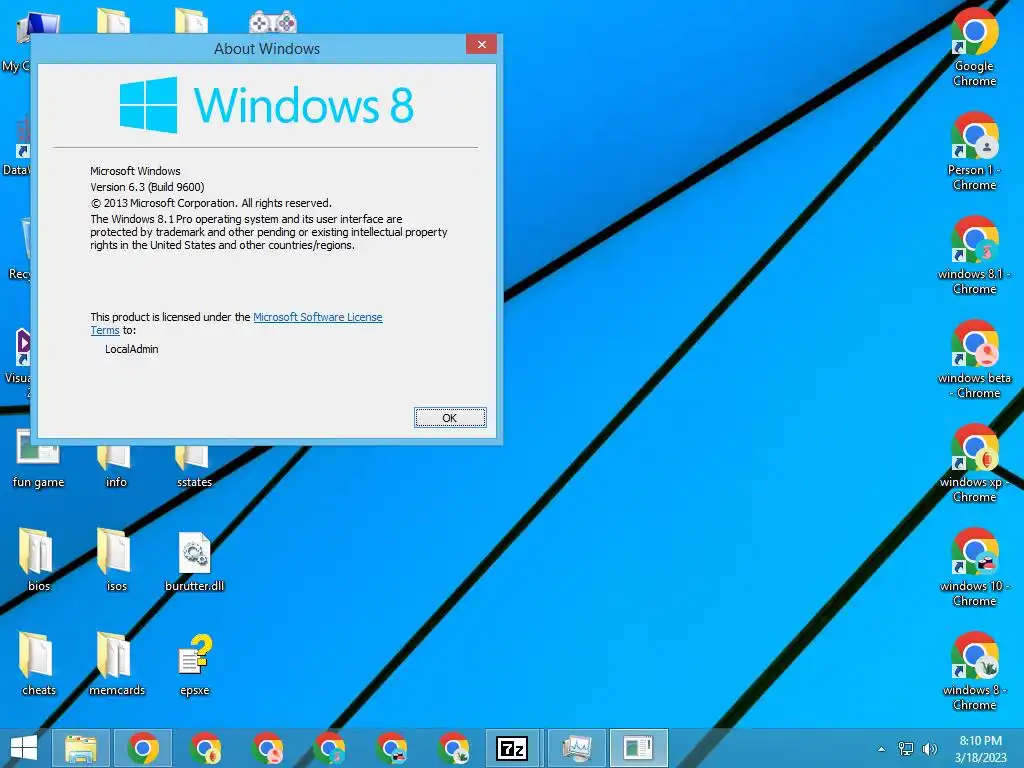Open the 7-Zip taskbar icon
Viewport: 1024px width, 768px height.
(x=512, y=748)
